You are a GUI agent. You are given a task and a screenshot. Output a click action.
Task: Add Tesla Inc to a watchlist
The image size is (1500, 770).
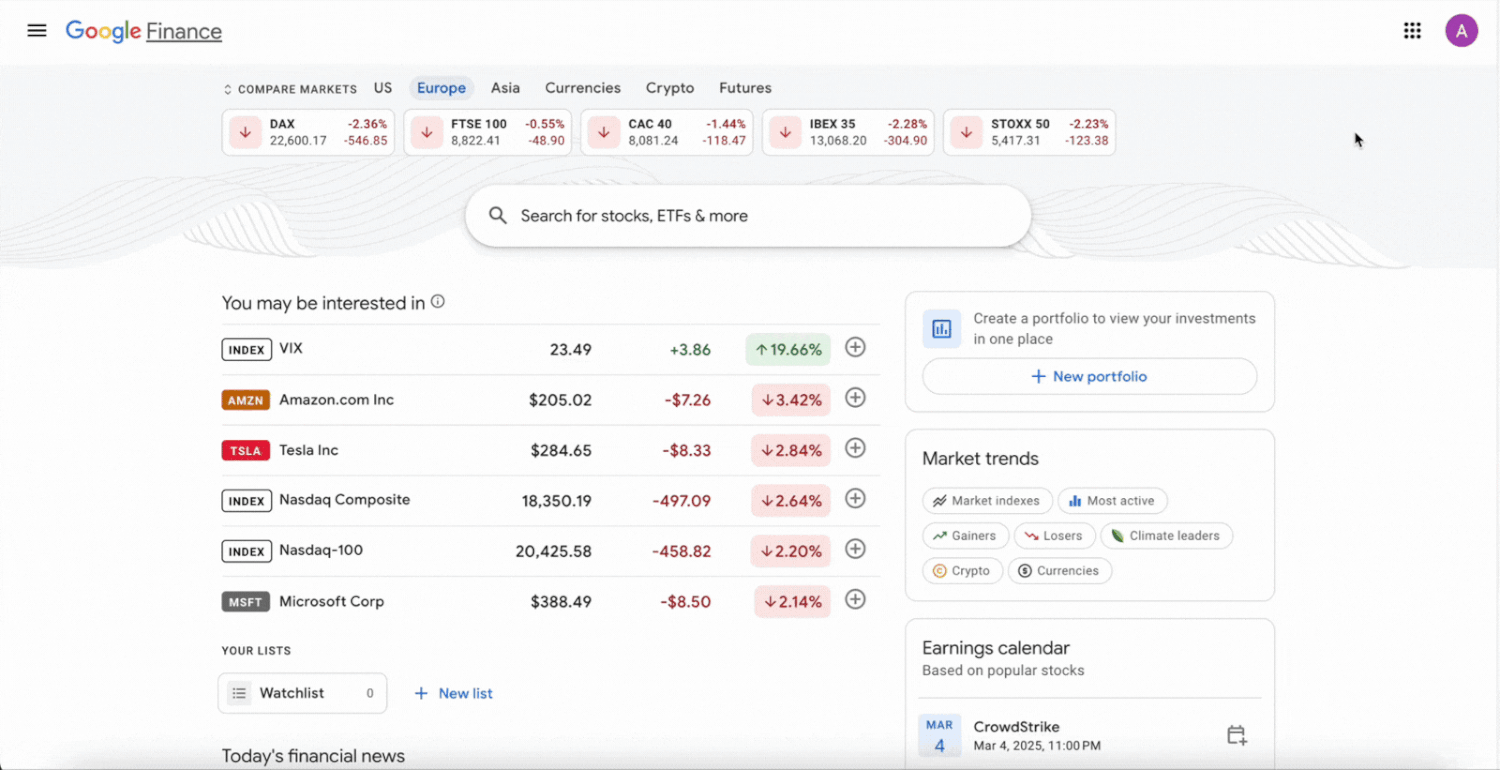(x=855, y=448)
